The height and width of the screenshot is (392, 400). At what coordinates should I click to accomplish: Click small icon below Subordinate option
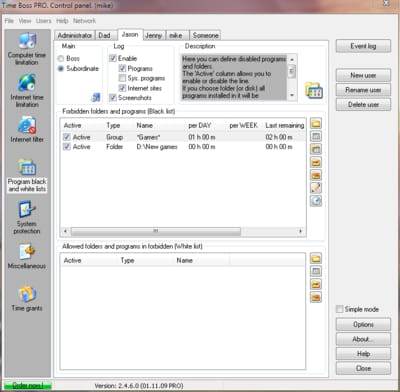[96, 98]
